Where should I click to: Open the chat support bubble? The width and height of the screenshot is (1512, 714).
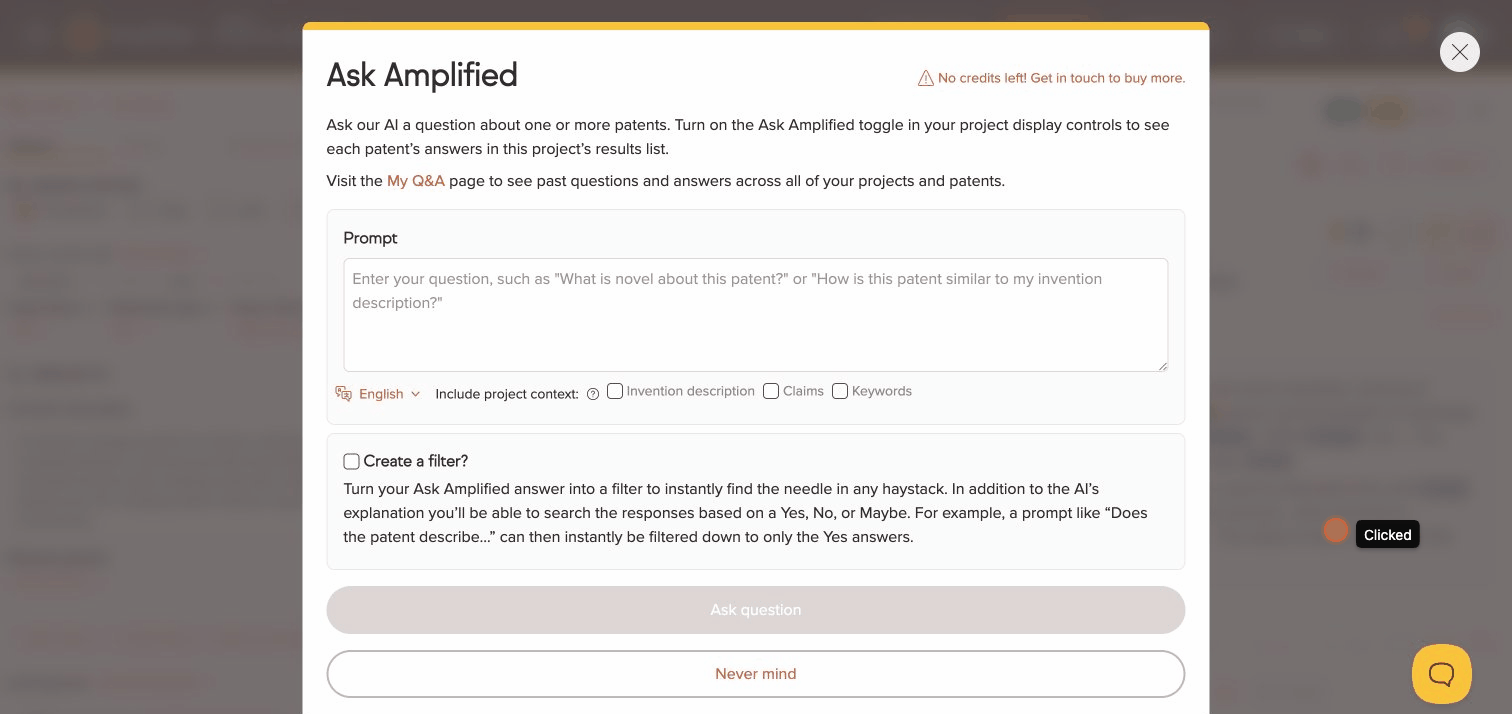(x=1441, y=673)
